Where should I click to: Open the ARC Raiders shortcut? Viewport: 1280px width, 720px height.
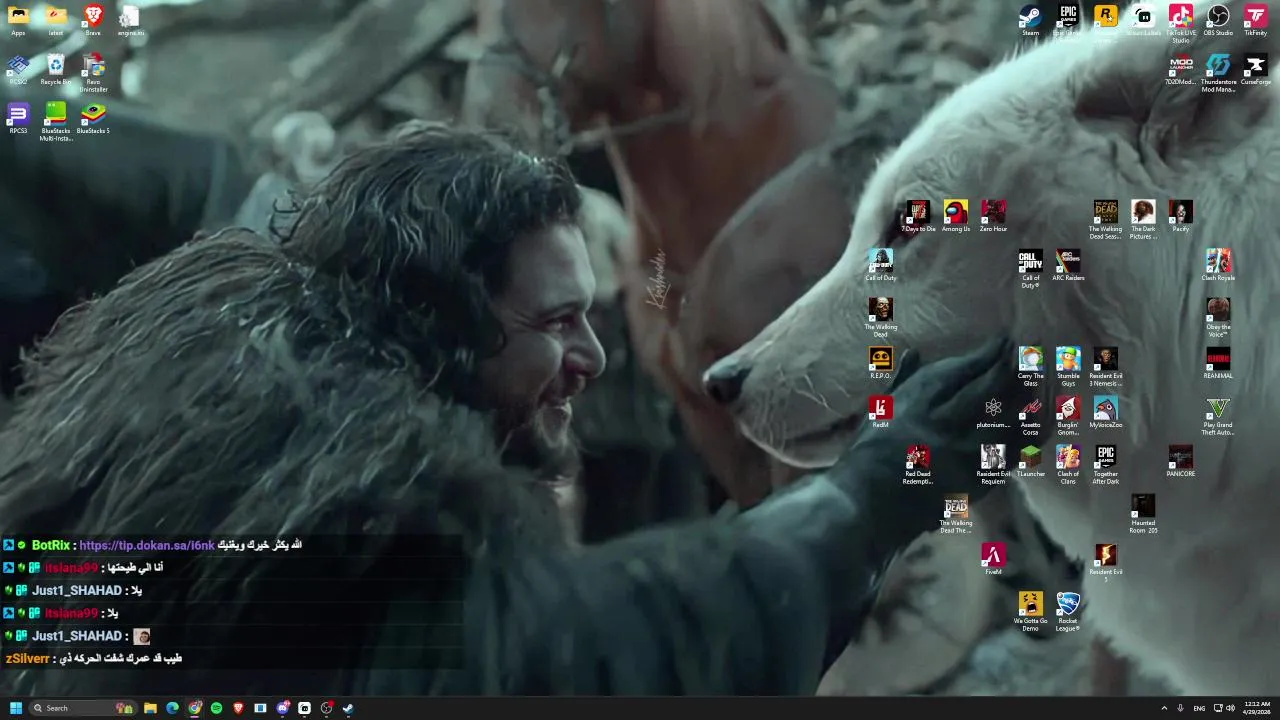pyautogui.click(x=1068, y=265)
